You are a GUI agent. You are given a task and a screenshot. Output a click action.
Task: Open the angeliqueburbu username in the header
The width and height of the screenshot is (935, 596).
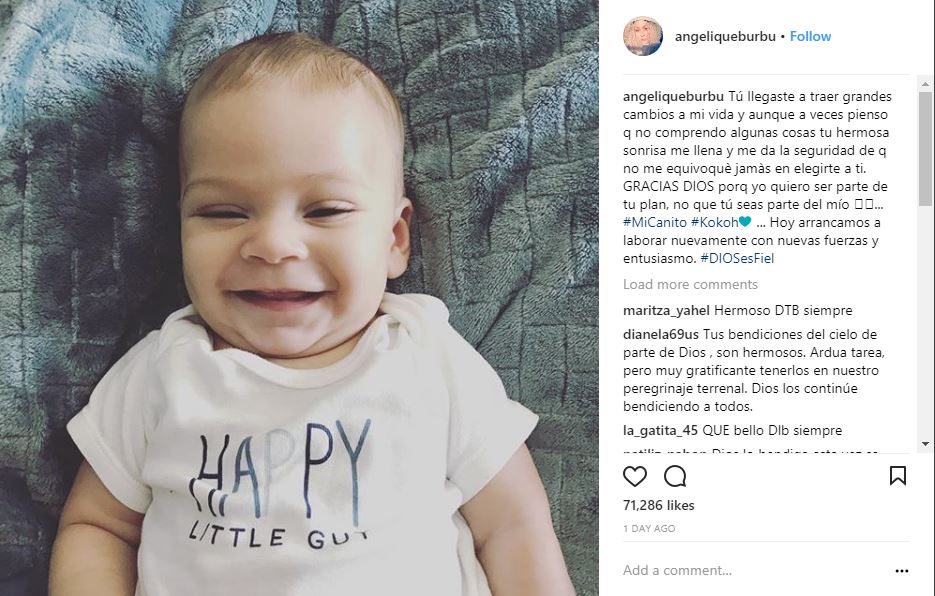click(x=725, y=36)
